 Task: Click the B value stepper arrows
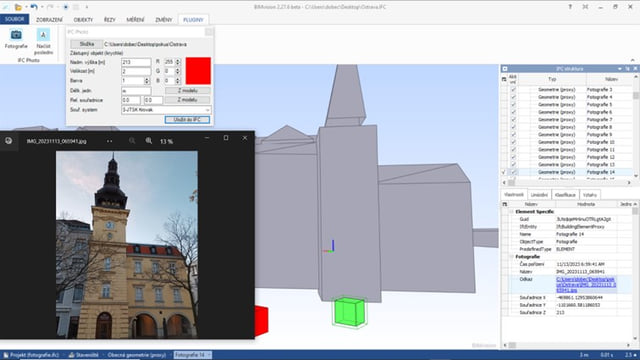pyautogui.click(x=178, y=81)
